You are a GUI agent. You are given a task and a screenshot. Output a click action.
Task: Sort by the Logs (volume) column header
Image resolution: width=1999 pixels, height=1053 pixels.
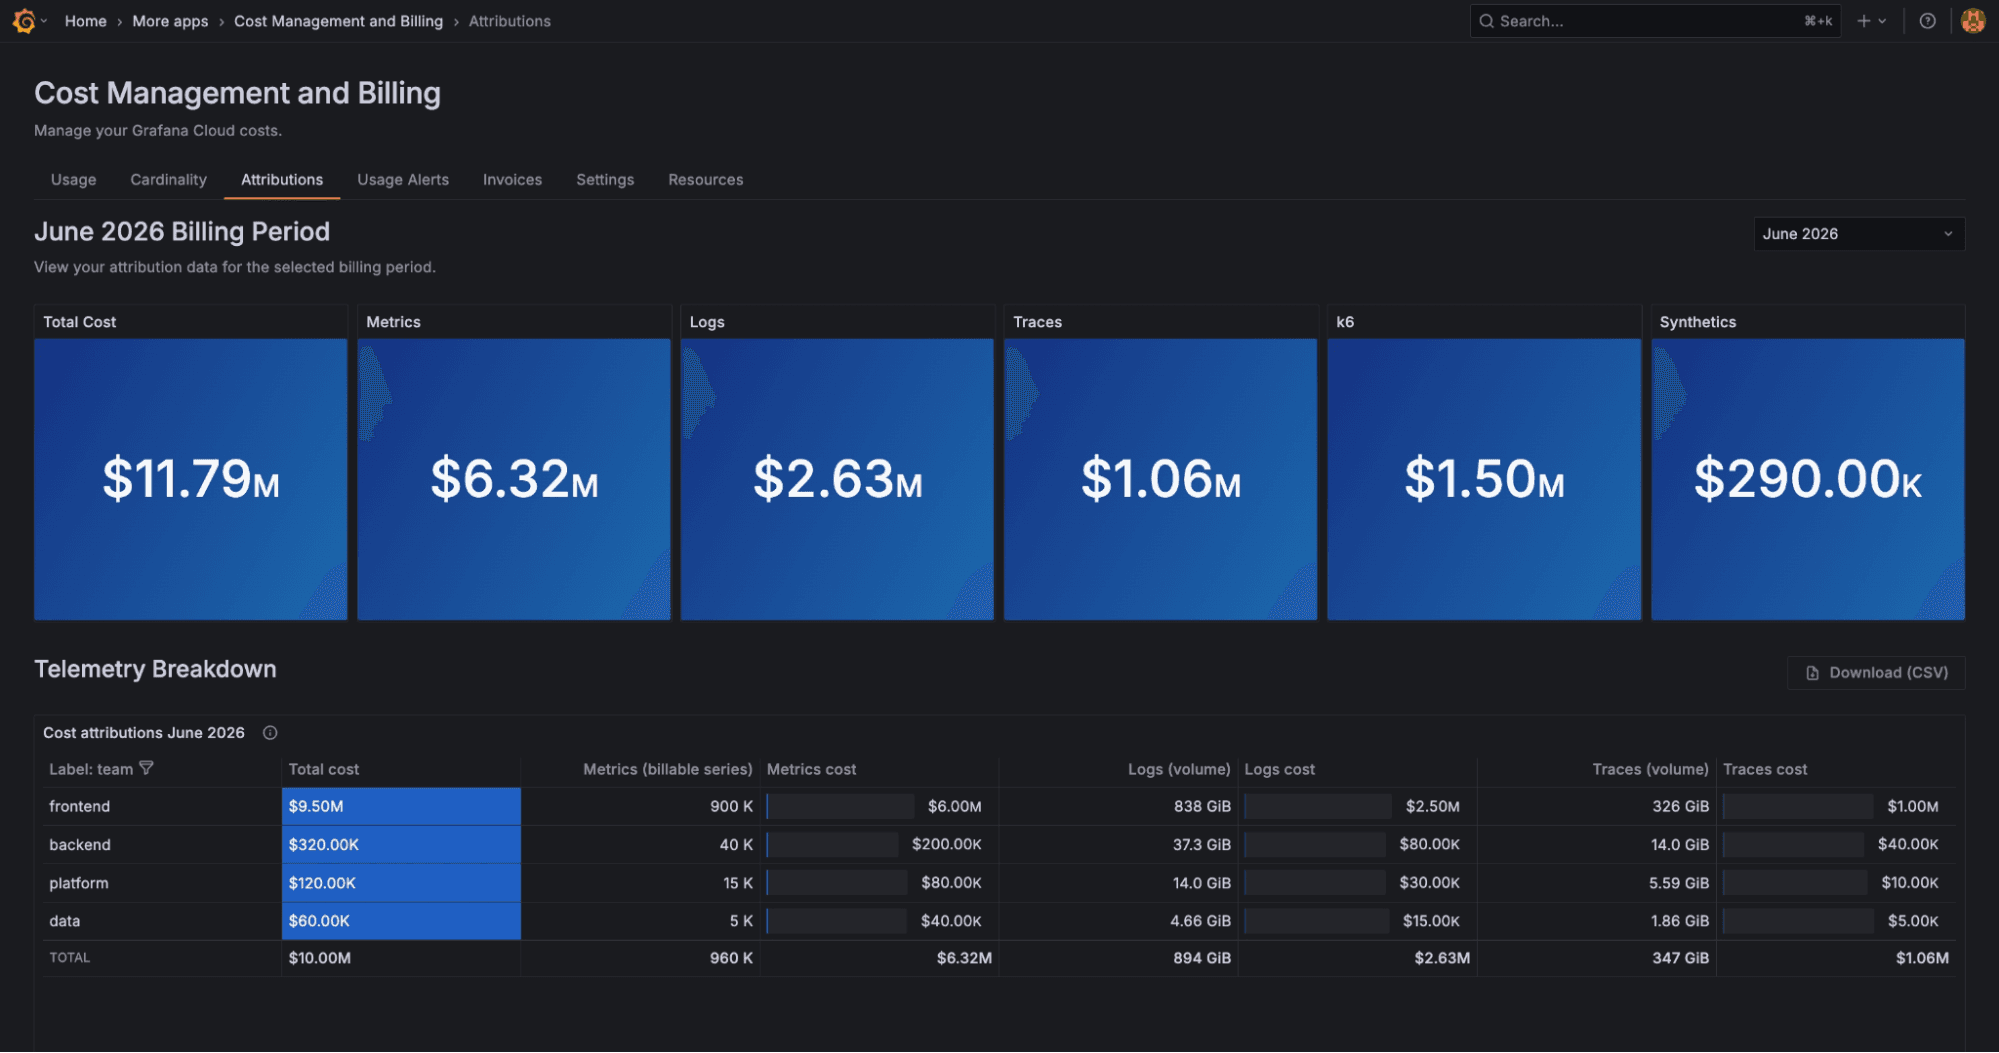pos(1179,769)
